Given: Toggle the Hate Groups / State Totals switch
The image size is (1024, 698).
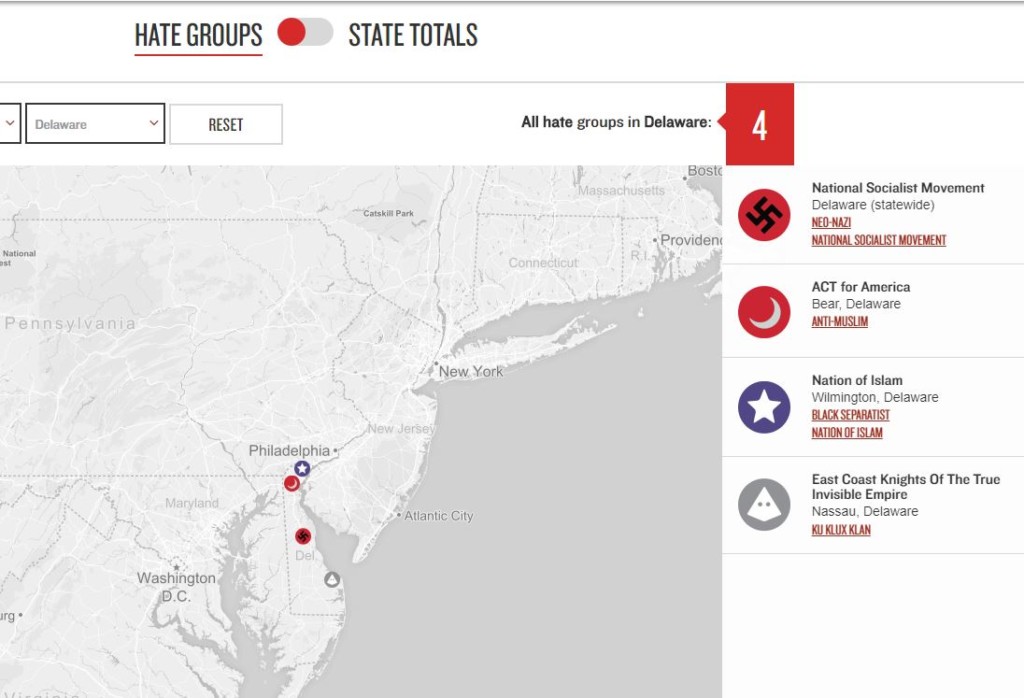Looking at the screenshot, I should click(x=305, y=33).
